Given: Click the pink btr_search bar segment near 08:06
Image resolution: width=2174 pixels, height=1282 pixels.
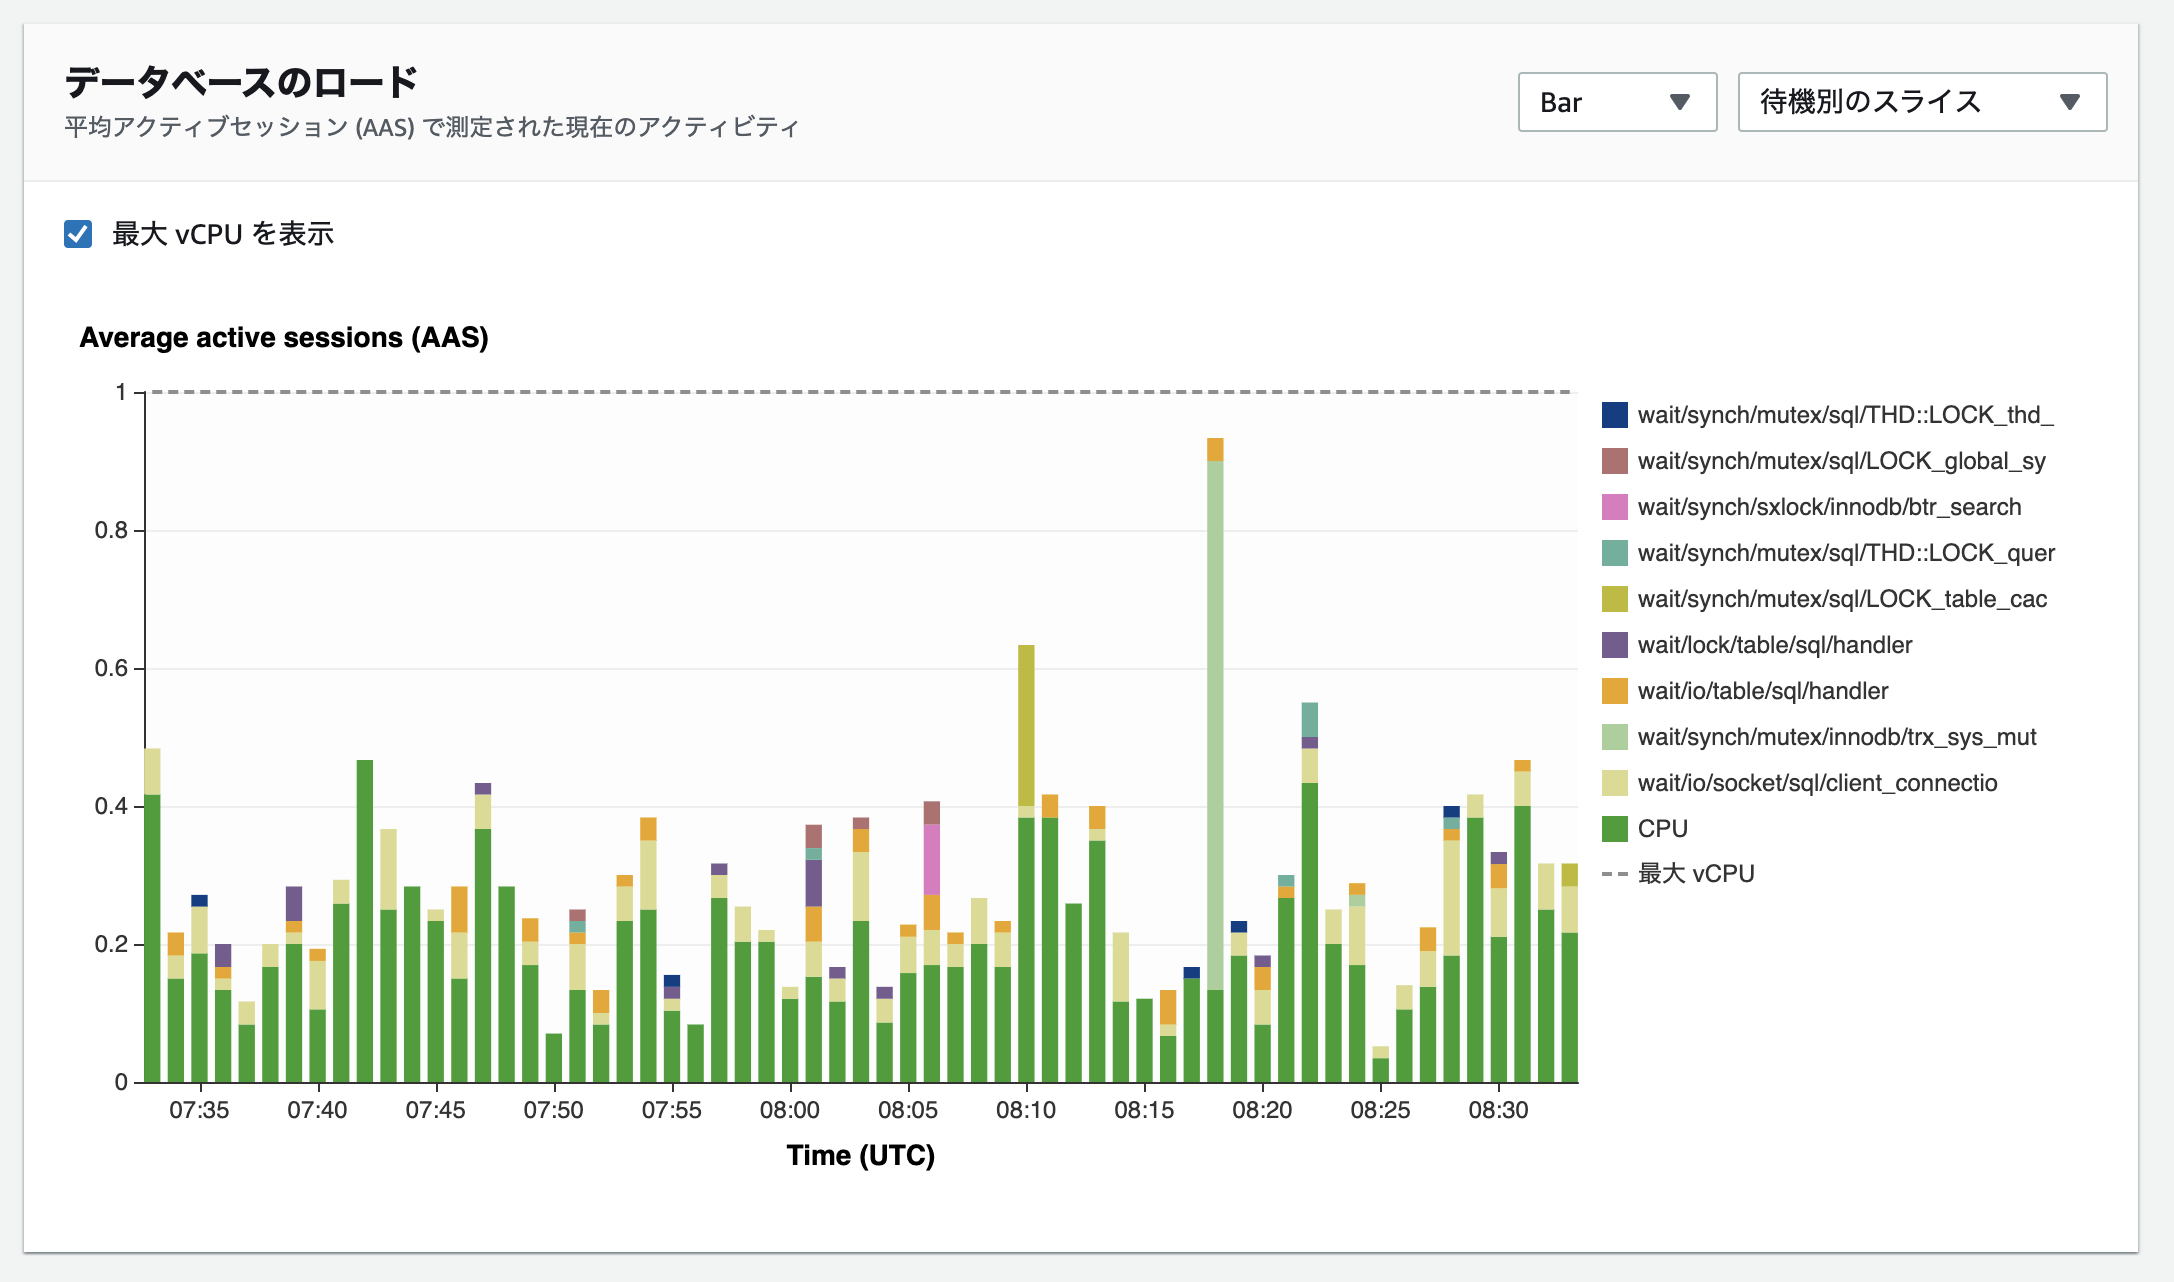Looking at the screenshot, I should [x=931, y=858].
